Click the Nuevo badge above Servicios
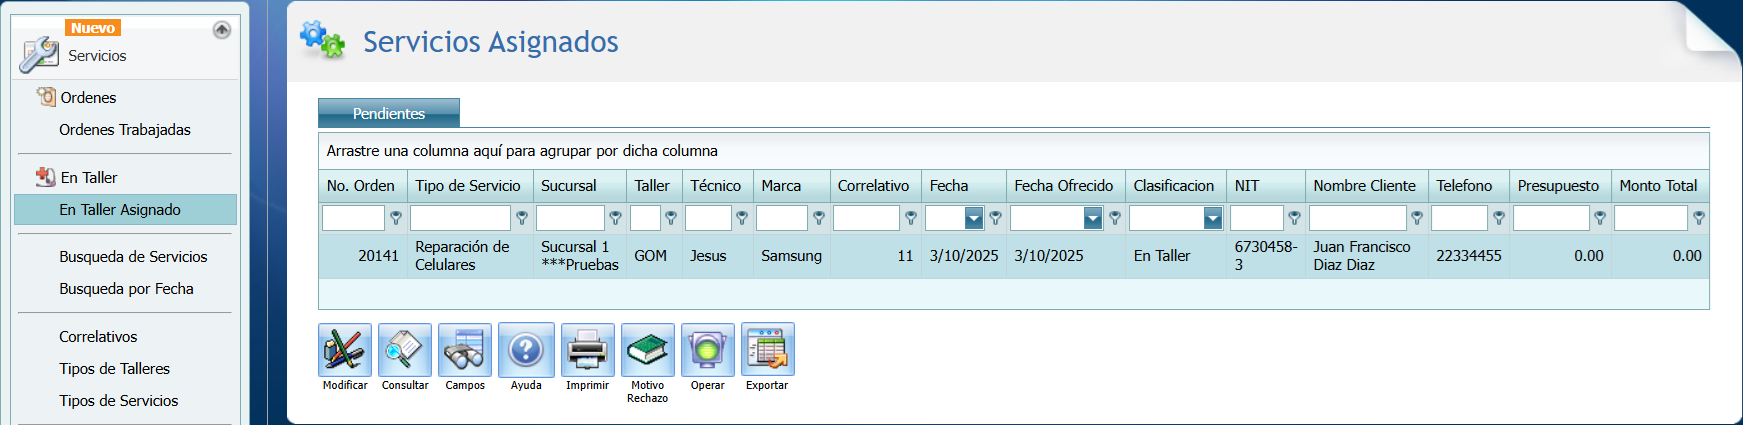The height and width of the screenshot is (425, 1743). tap(93, 28)
